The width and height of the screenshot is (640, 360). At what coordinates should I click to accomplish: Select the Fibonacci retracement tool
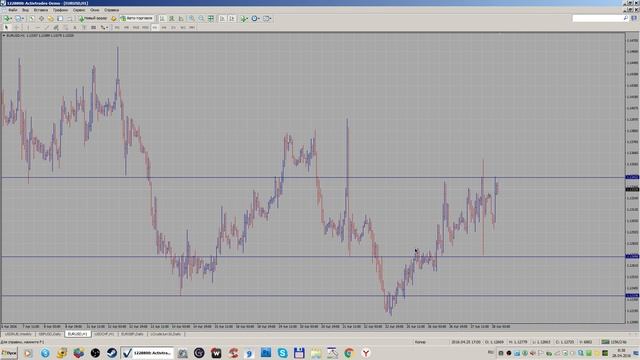[65, 27]
